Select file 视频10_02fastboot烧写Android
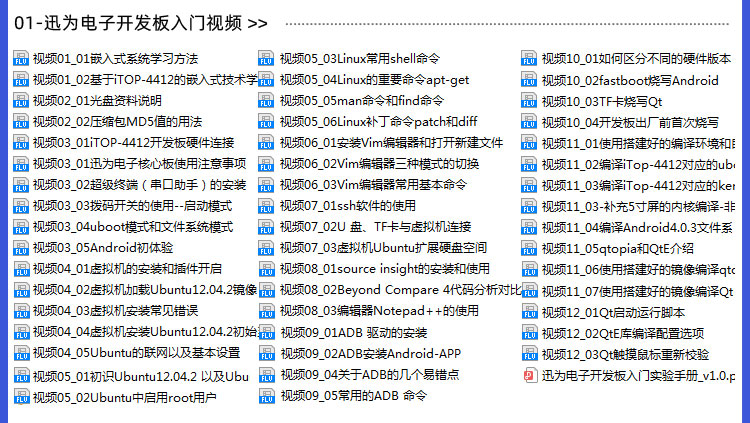This screenshot has height=423, width=750. (x=630, y=80)
